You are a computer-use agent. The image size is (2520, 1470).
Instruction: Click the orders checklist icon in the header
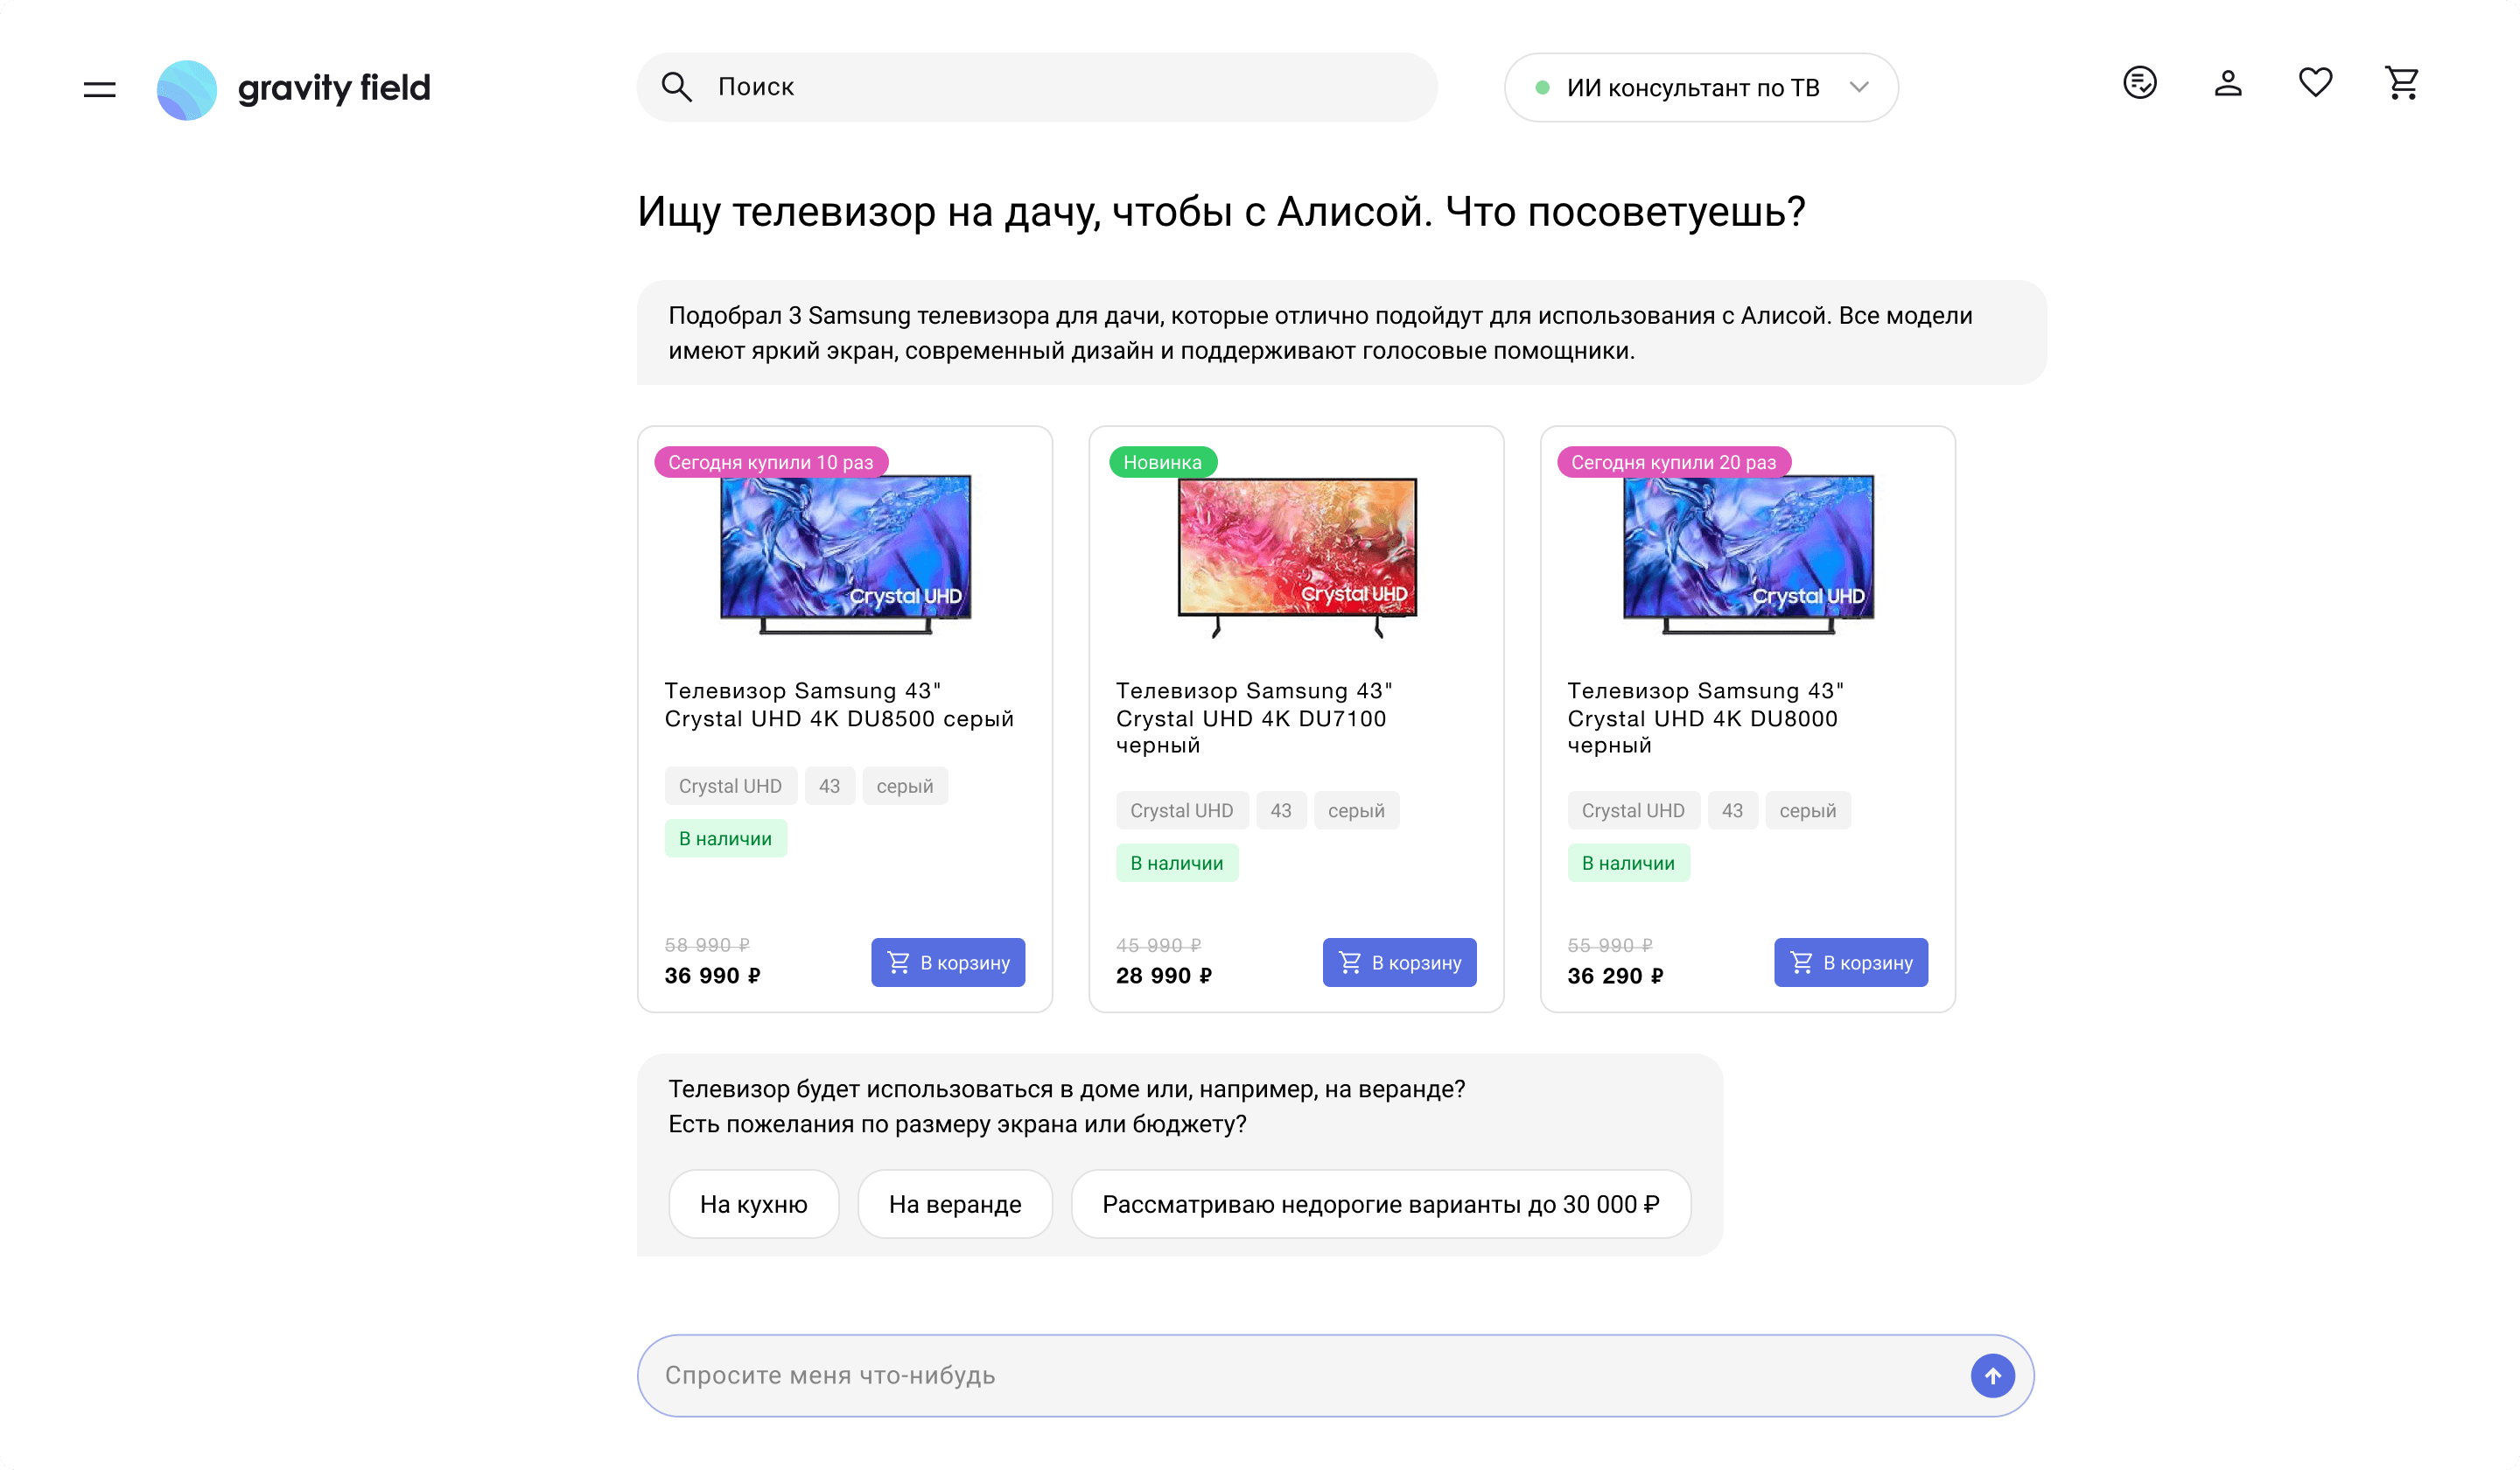pos(2140,84)
